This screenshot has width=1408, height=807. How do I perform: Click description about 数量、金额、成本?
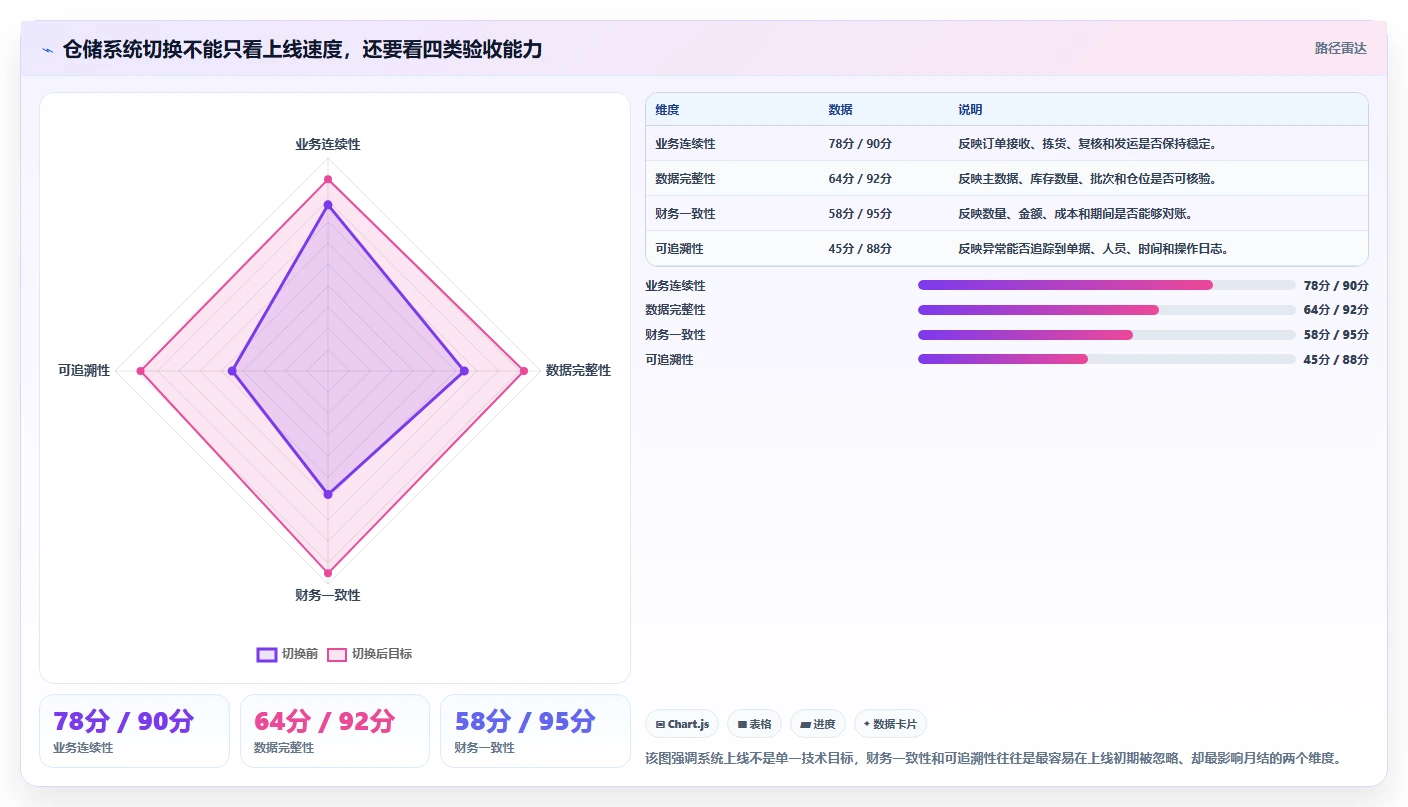pos(1075,214)
